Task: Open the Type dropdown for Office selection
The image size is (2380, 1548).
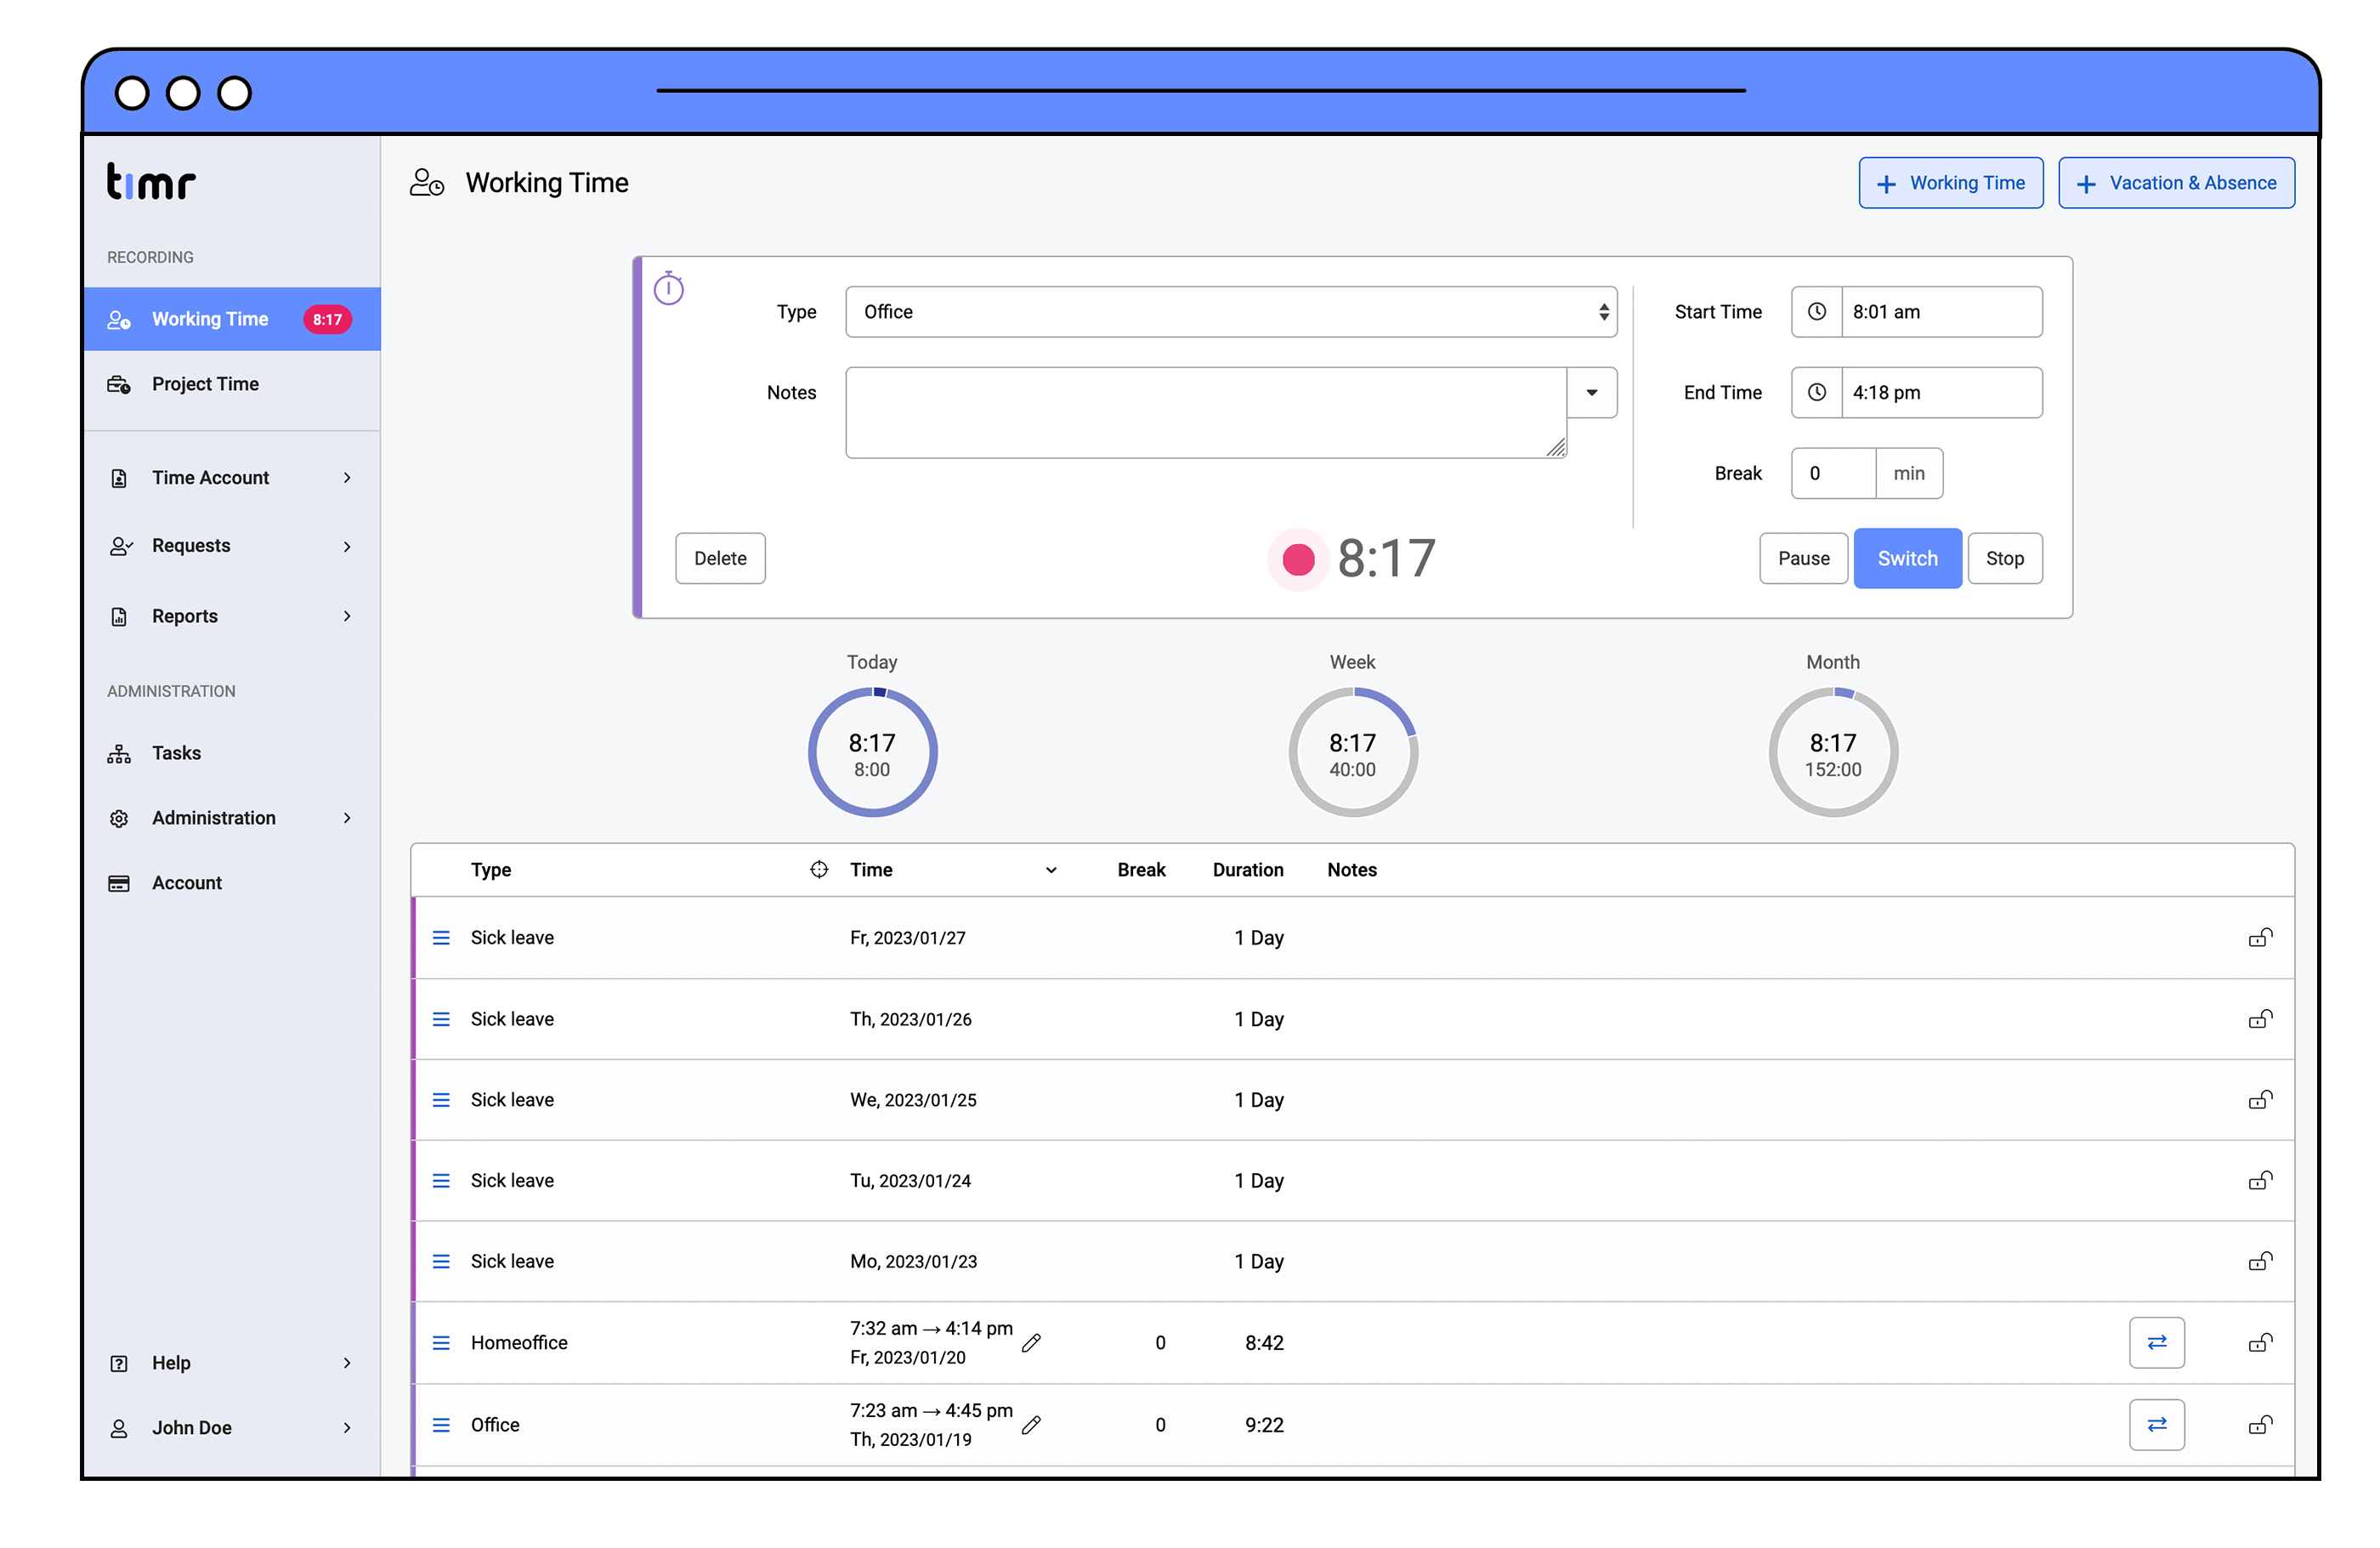Action: [1233, 310]
